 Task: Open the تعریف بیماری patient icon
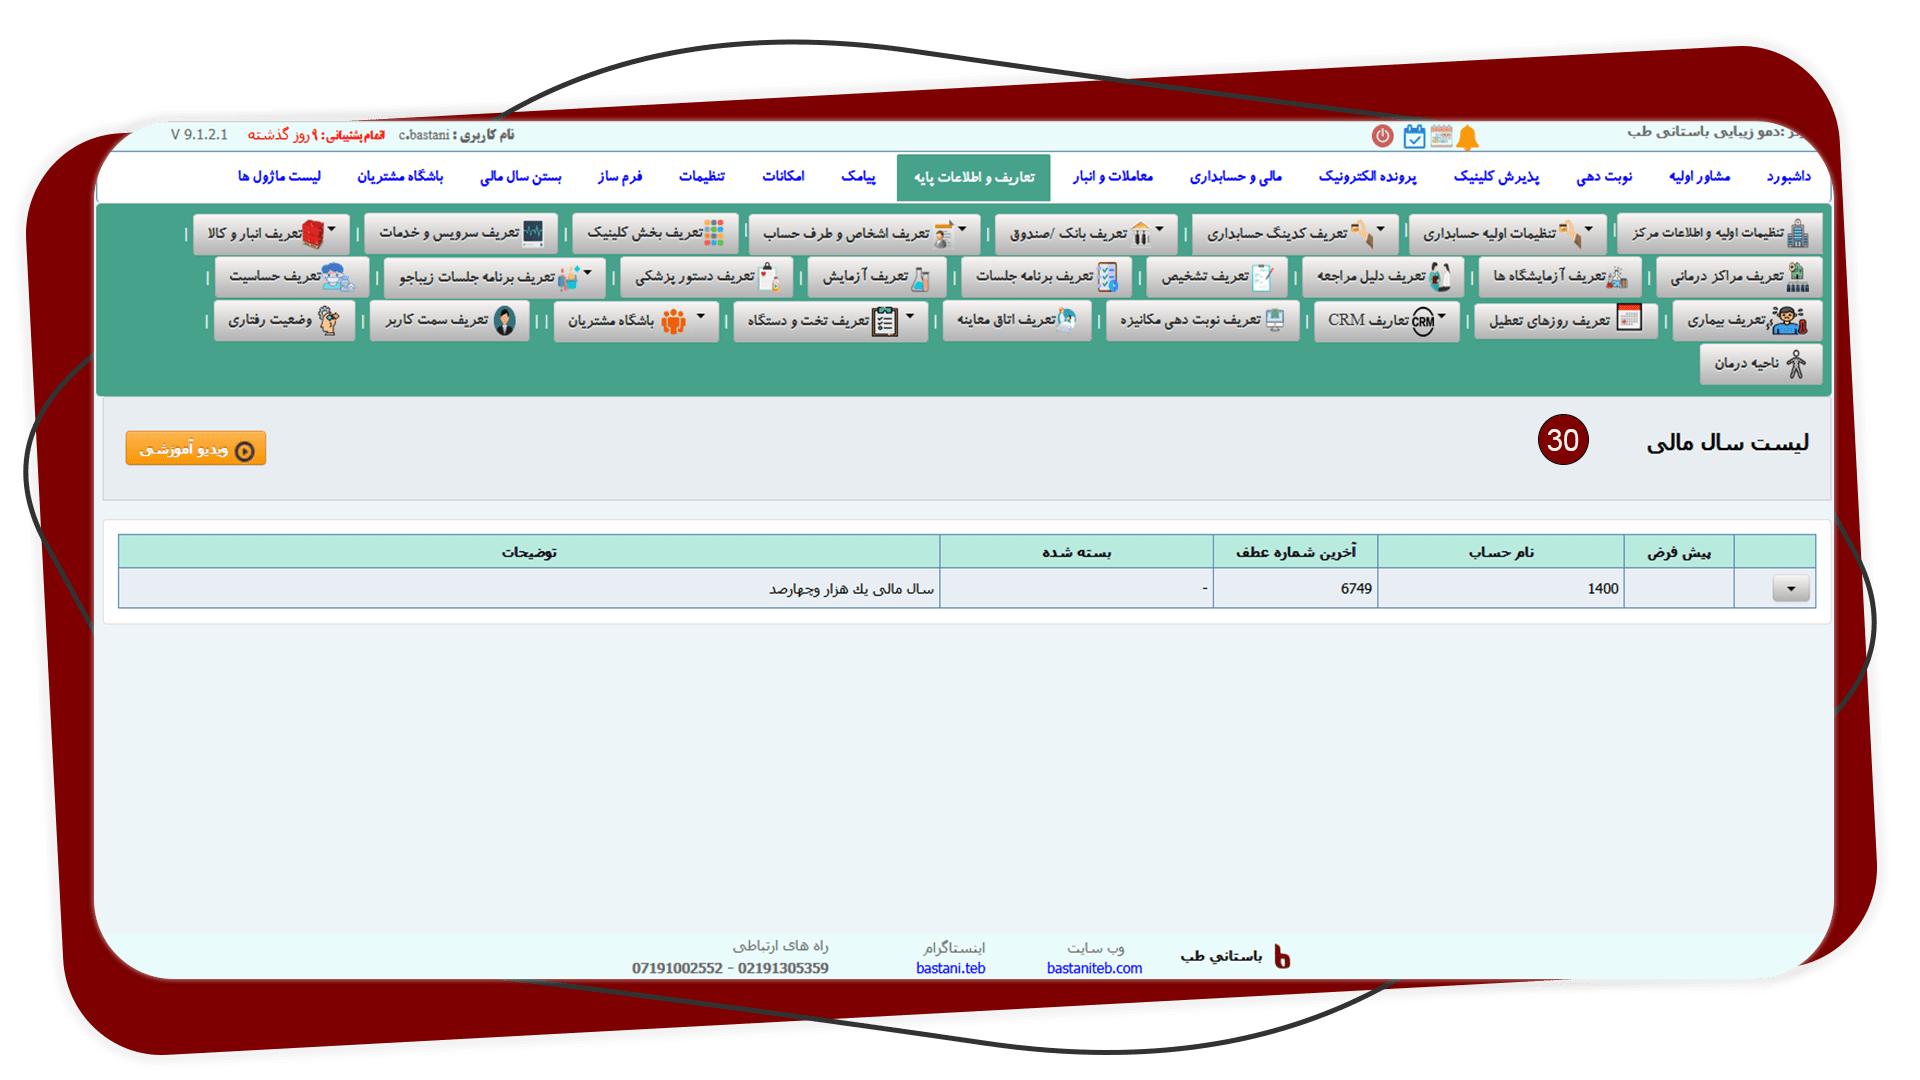pos(1788,320)
